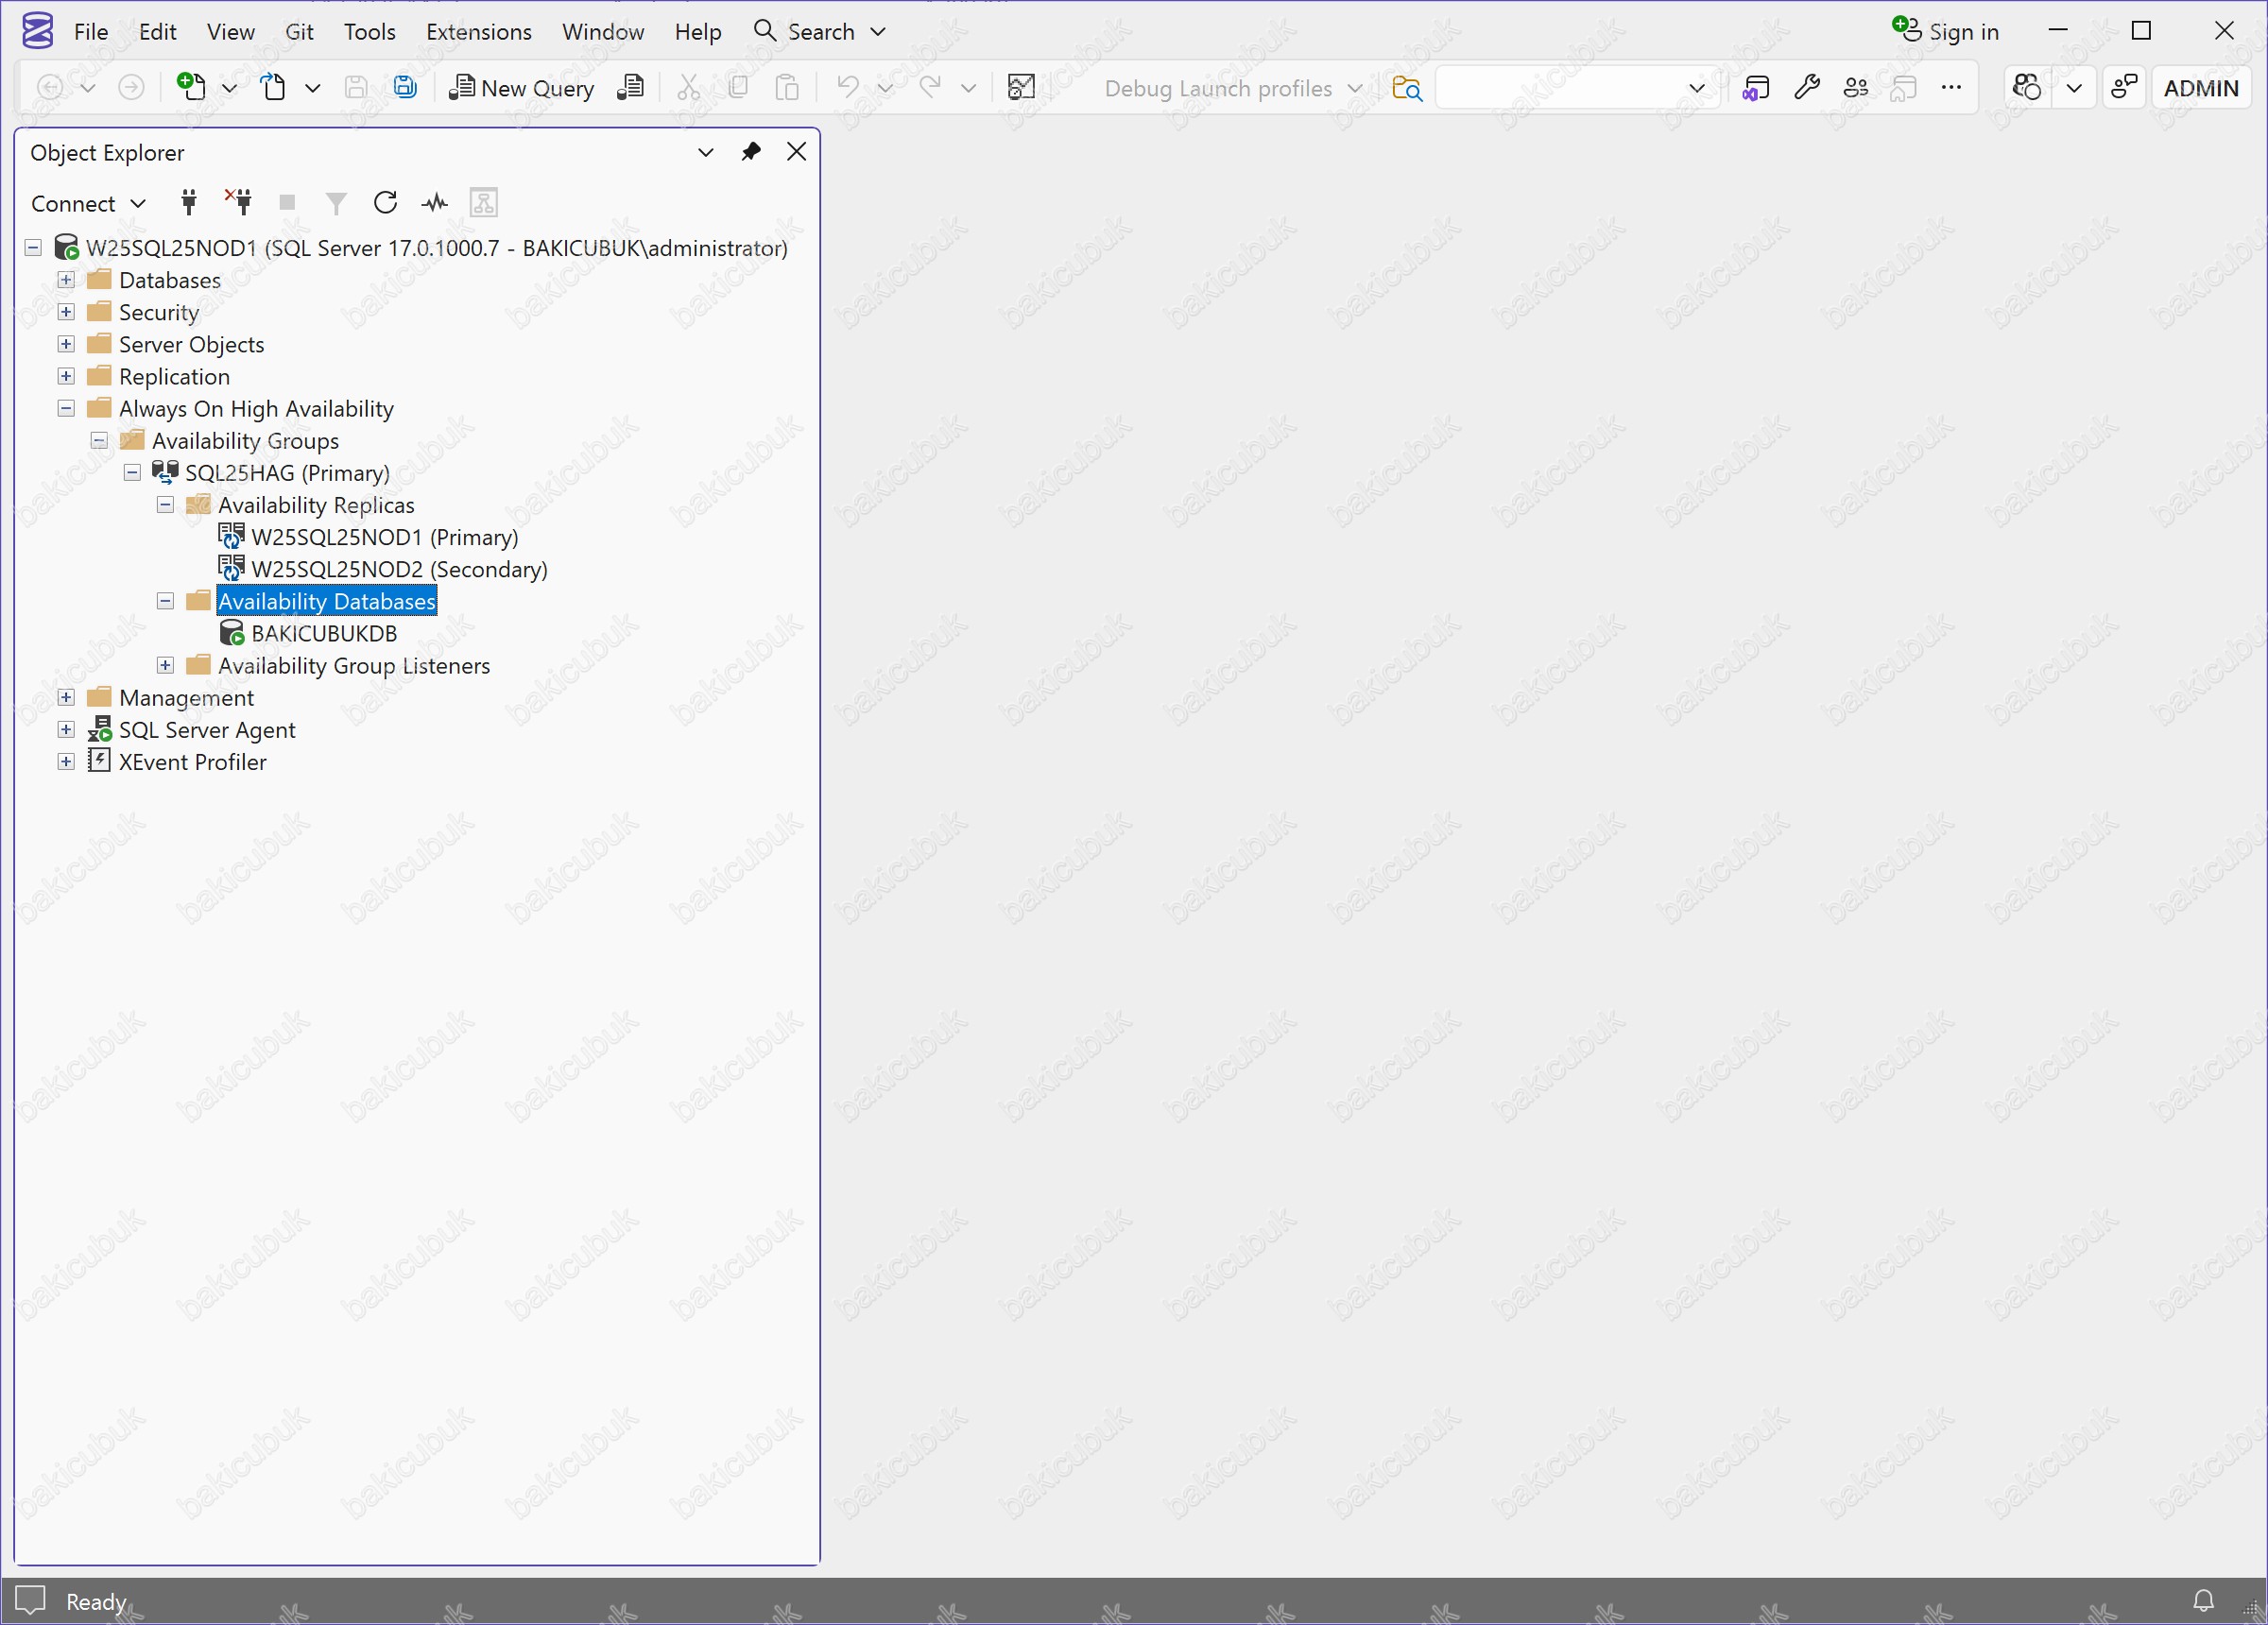The image size is (2268, 1625).
Task: Click the New Query button
Action: point(522,88)
